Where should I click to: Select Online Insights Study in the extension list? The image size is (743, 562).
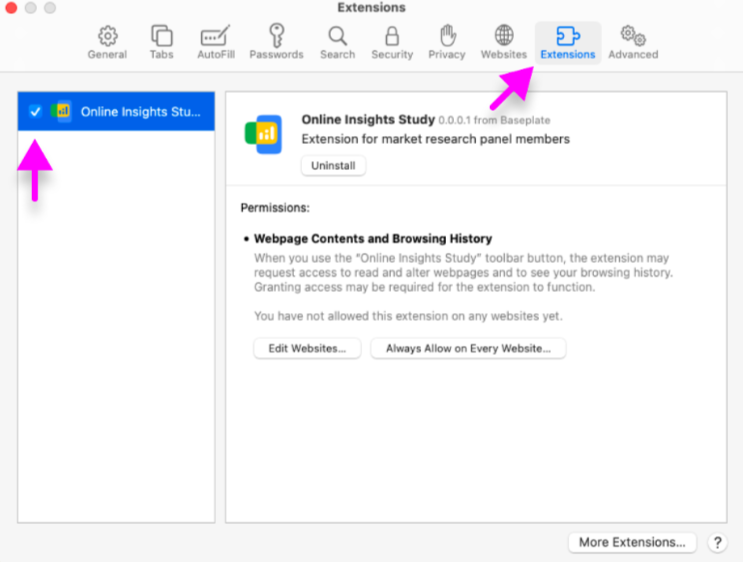[116, 111]
